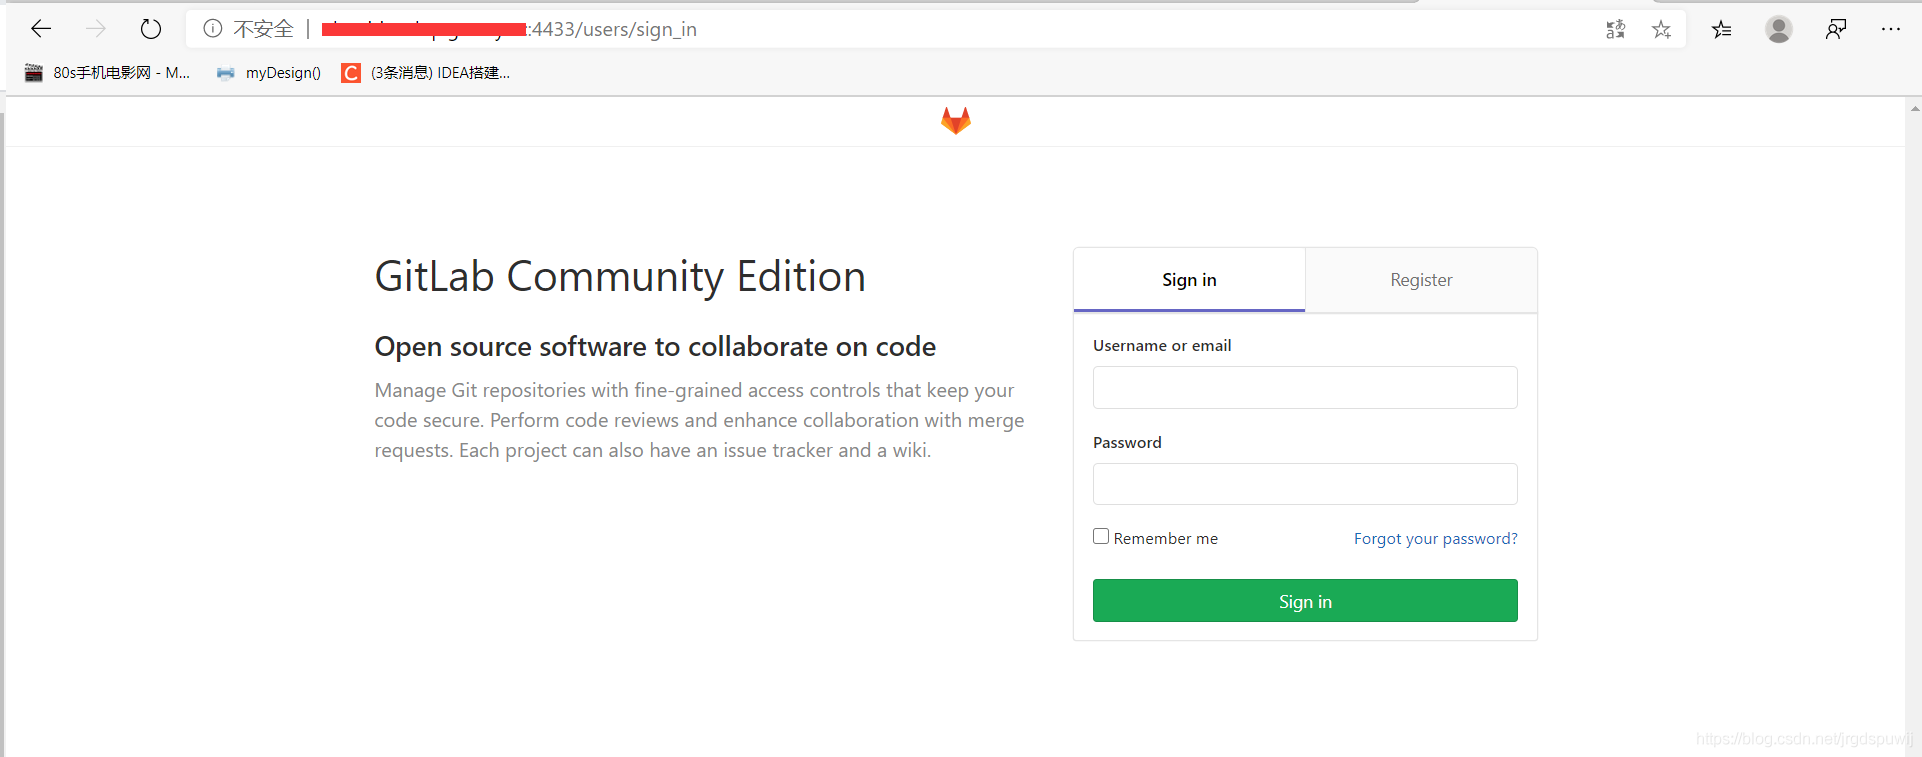Click the 'Username or email' label
This screenshot has width=1922, height=757.
point(1162,345)
